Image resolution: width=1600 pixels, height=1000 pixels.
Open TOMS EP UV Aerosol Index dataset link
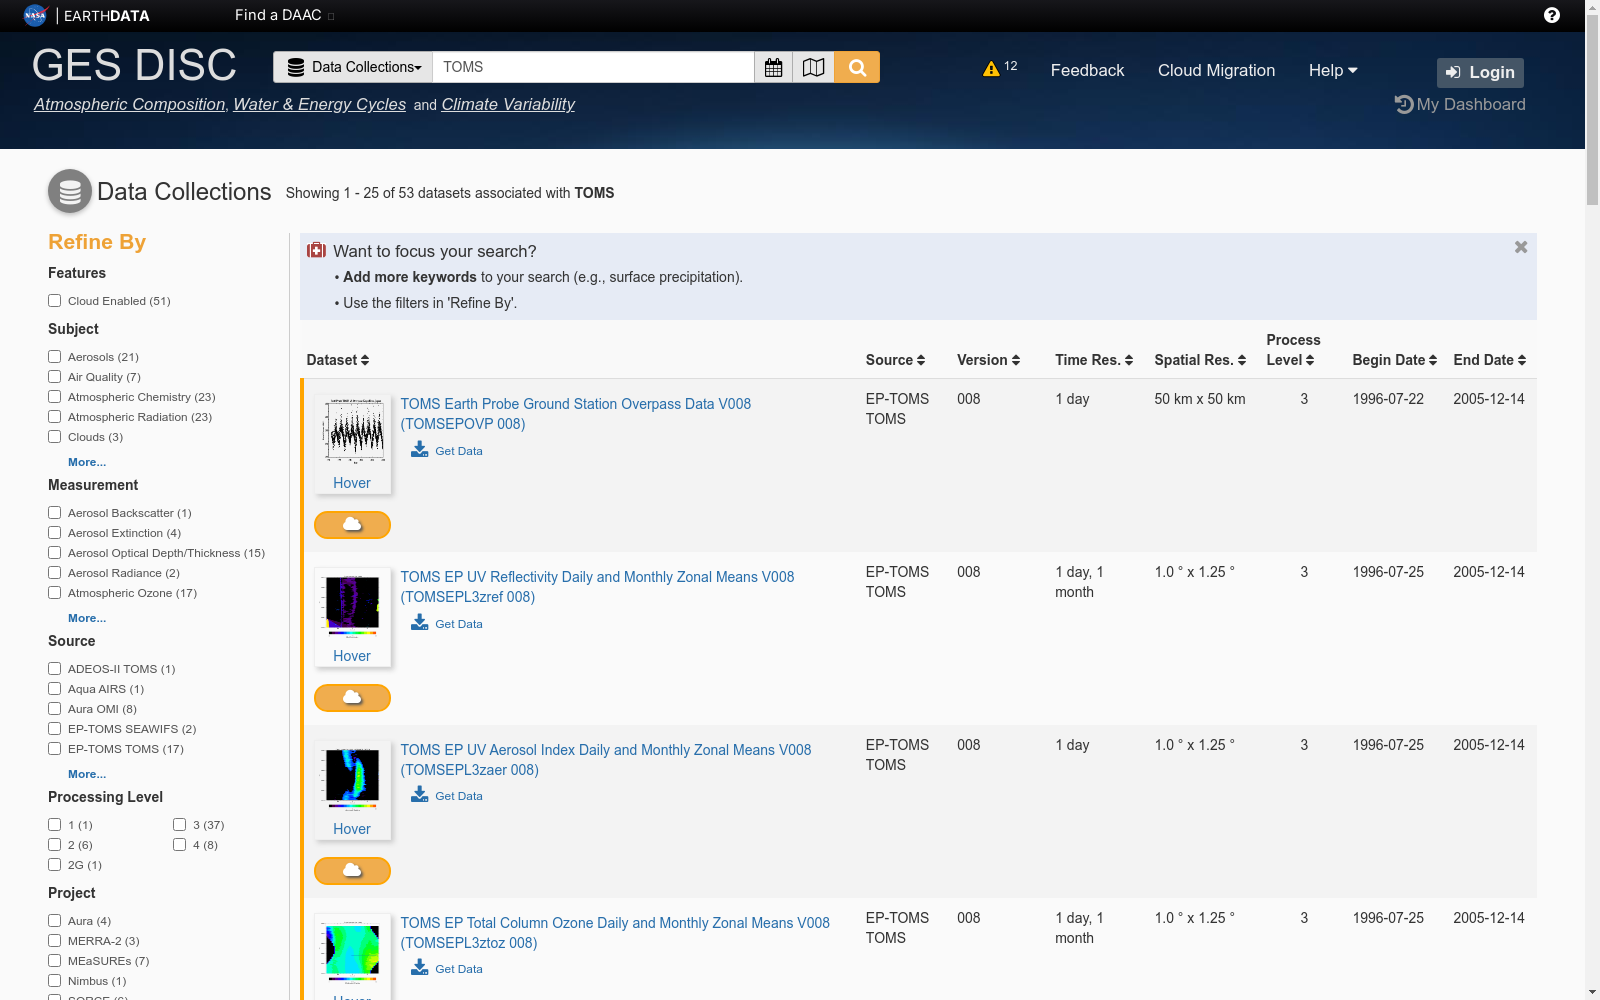coord(606,760)
